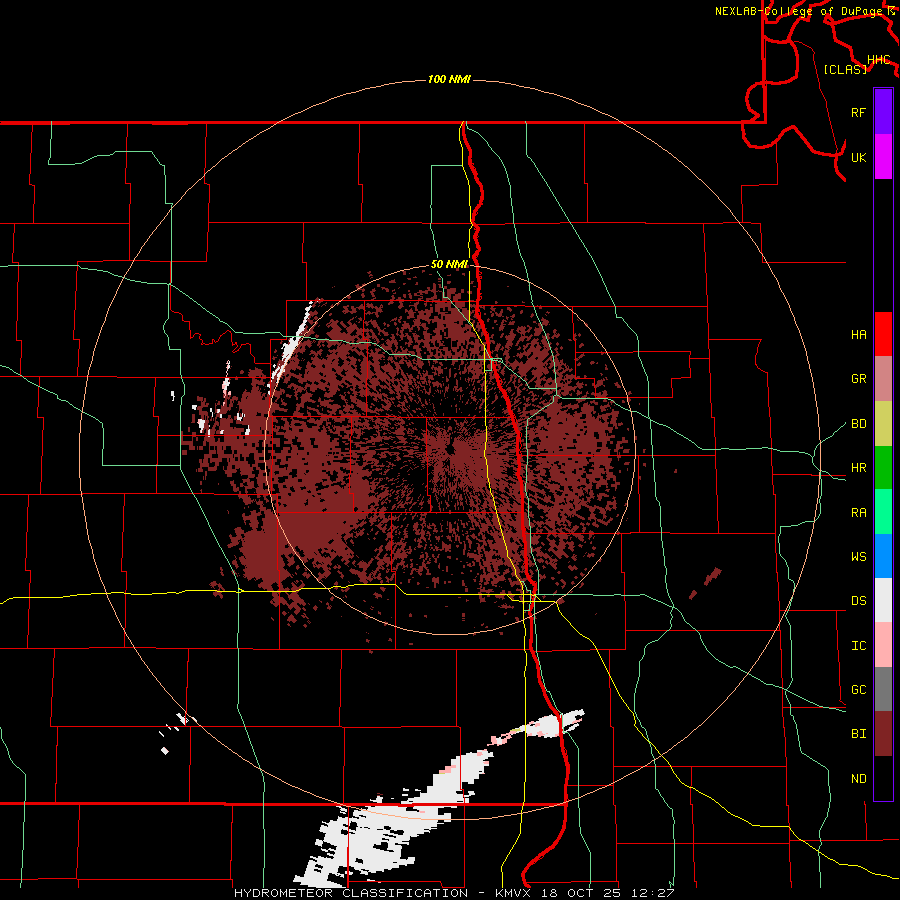The image size is (900, 900).
Task: Click the pinkish GR legend swatch
Action: (x=883, y=379)
